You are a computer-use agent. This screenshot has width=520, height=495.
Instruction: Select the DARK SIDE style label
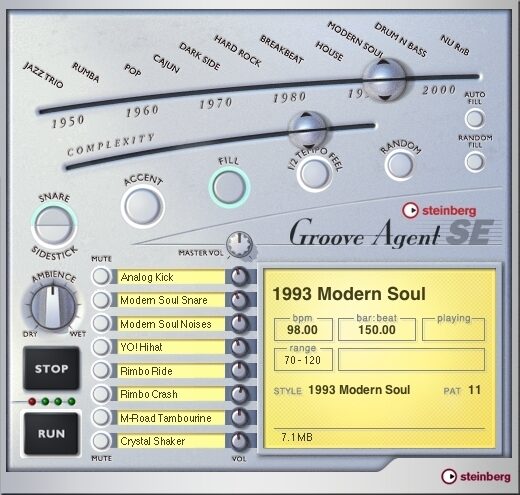pos(200,56)
